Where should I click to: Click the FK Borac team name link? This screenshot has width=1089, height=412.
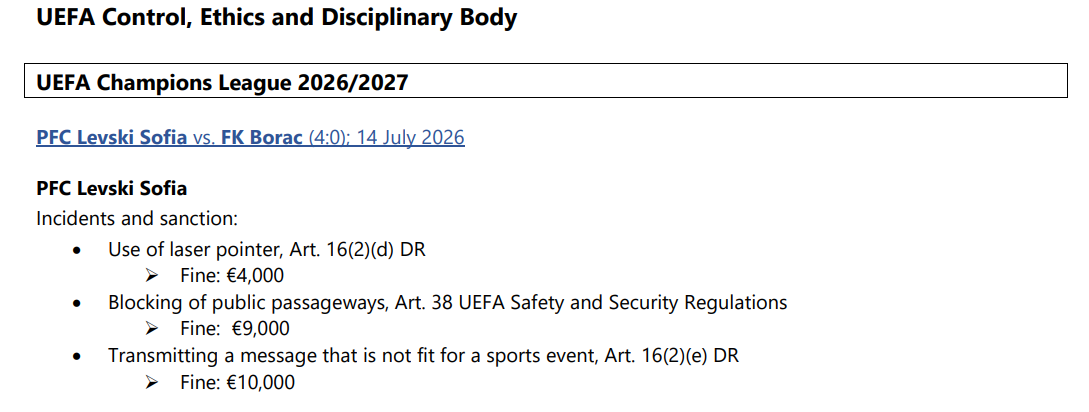pyautogui.click(x=262, y=138)
